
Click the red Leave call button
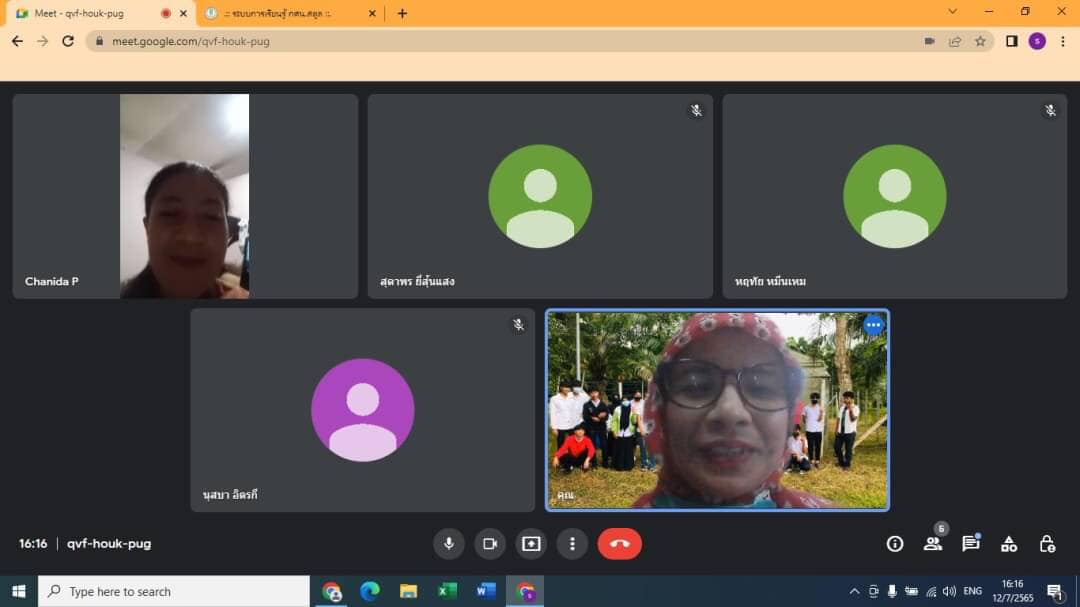click(x=620, y=544)
